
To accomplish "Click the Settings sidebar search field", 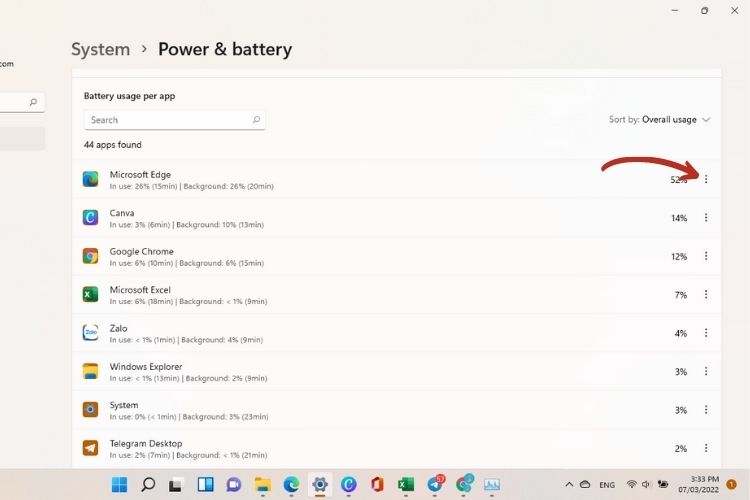I will (x=22, y=102).
